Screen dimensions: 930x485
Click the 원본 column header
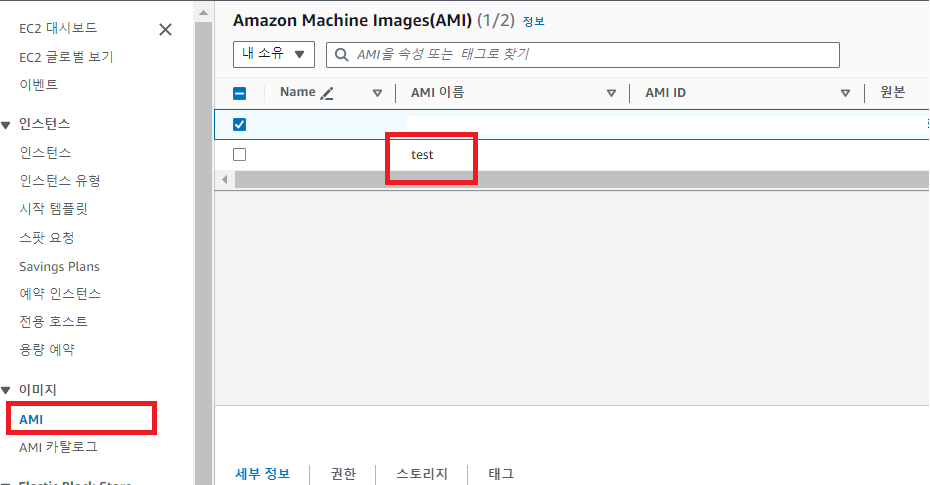(893, 92)
